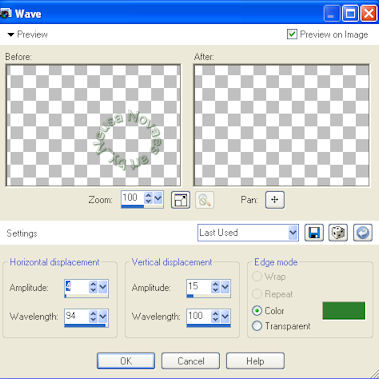Click the Horizontal displacement Amplitude field
This screenshot has height=379, width=379.
(x=77, y=286)
